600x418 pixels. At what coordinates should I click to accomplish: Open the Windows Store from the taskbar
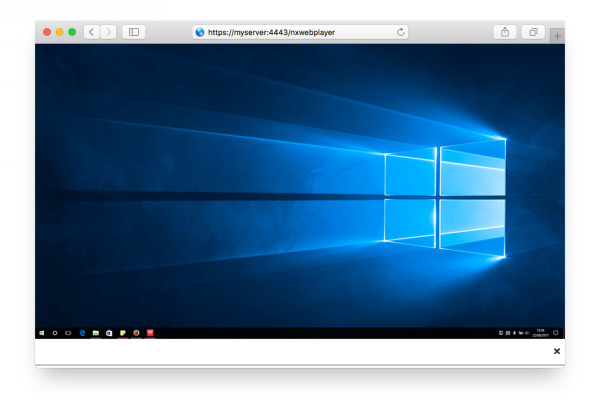[109, 333]
